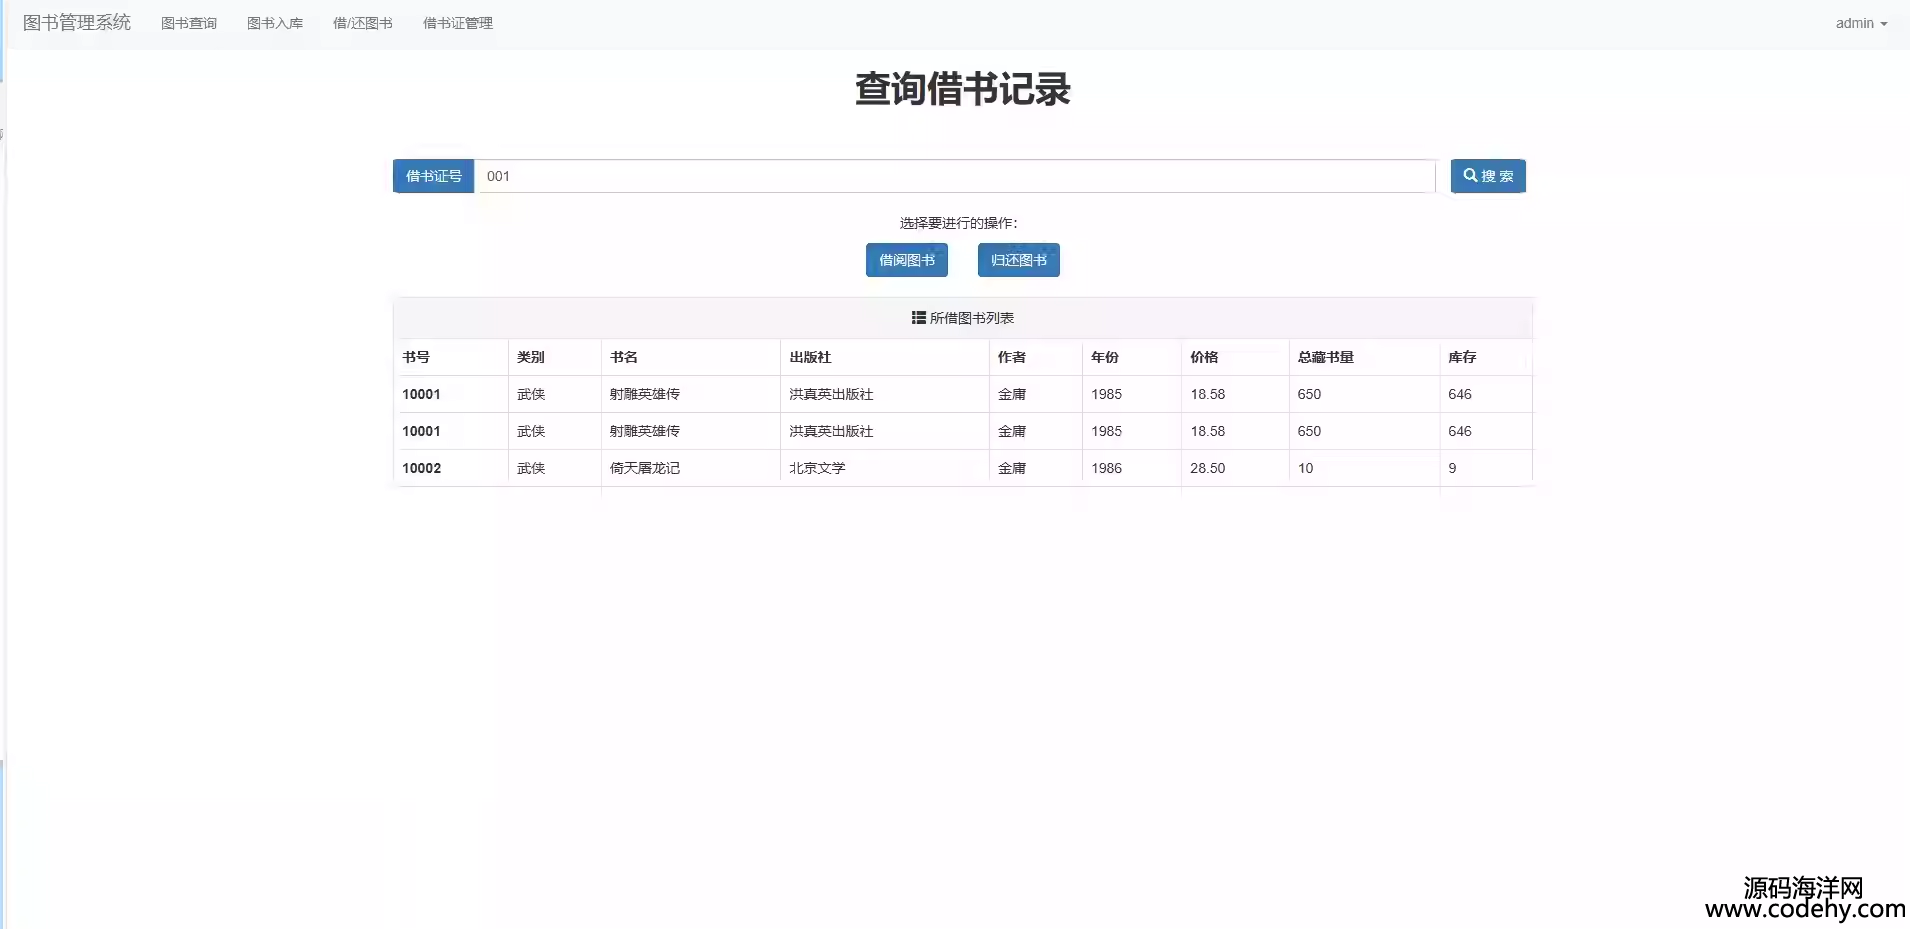Open 借书证管理 page

[x=457, y=24]
